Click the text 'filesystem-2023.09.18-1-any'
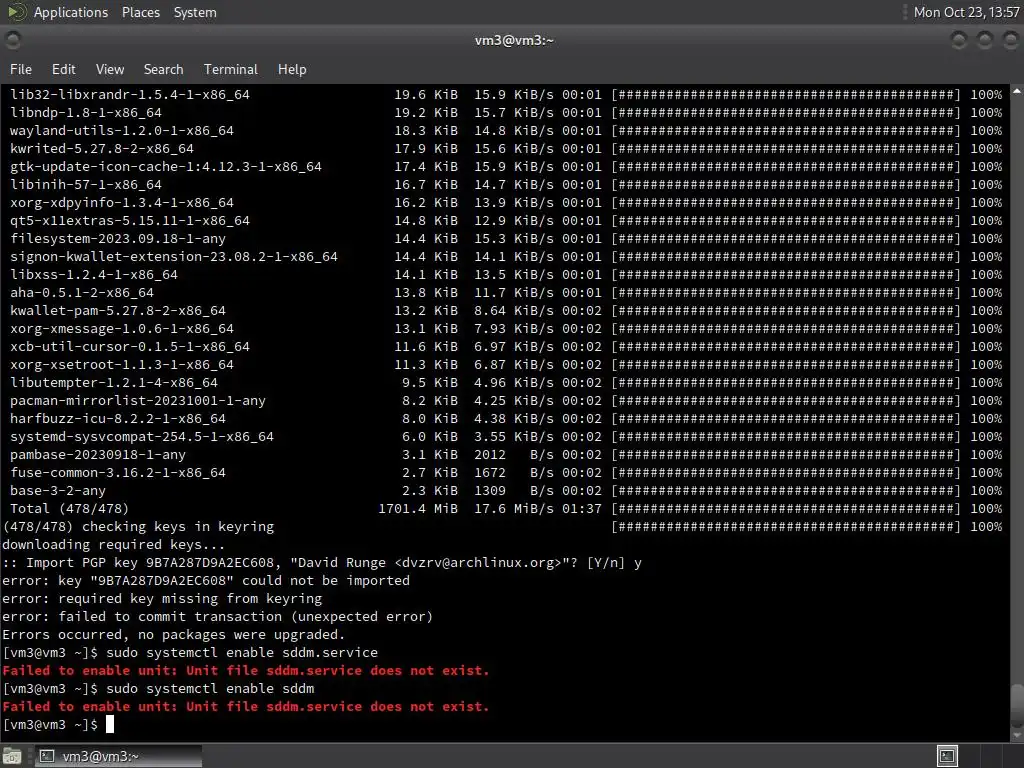1024x768 pixels. point(118,238)
